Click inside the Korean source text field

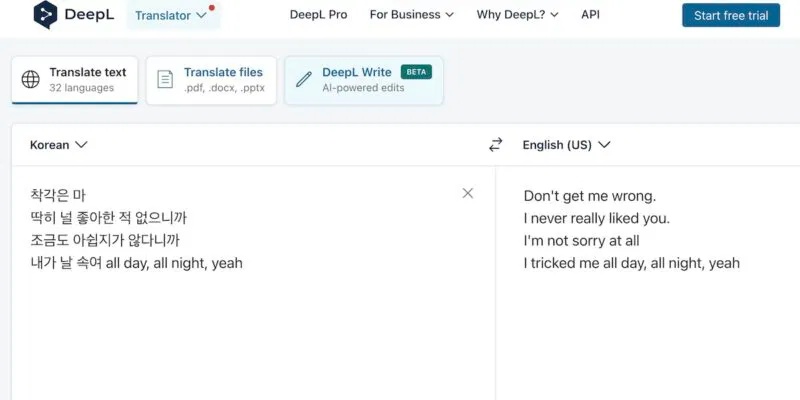click(250, 320)
